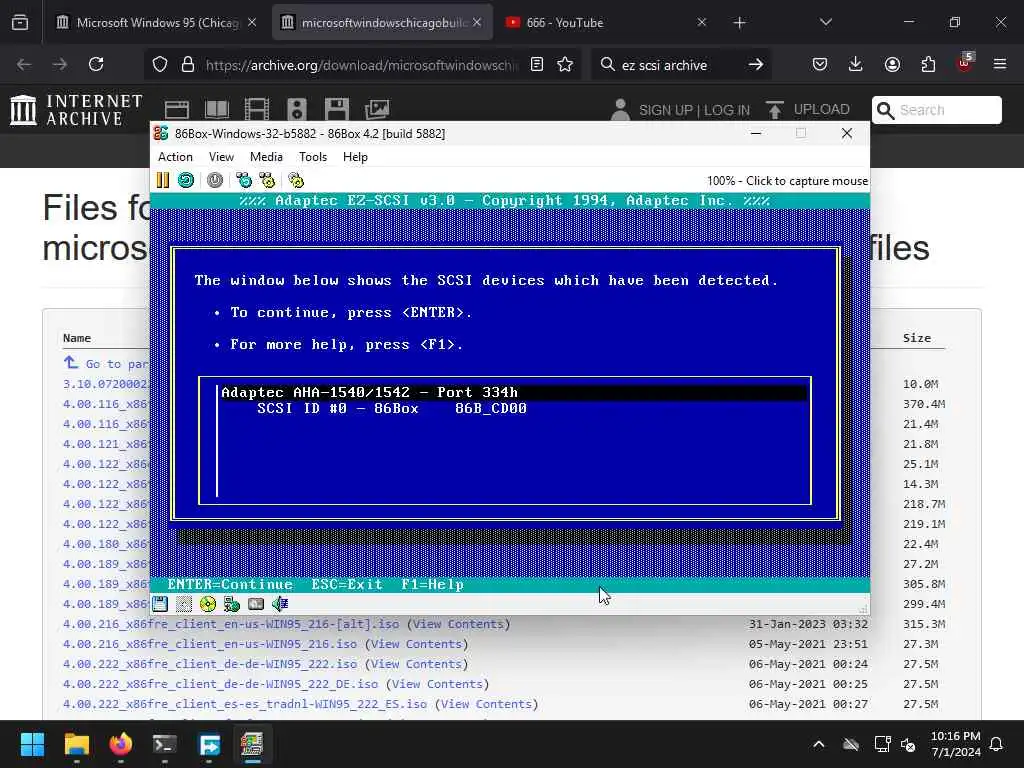Click the 86Box taskbar icon
1024x768 pixels.
252,744
